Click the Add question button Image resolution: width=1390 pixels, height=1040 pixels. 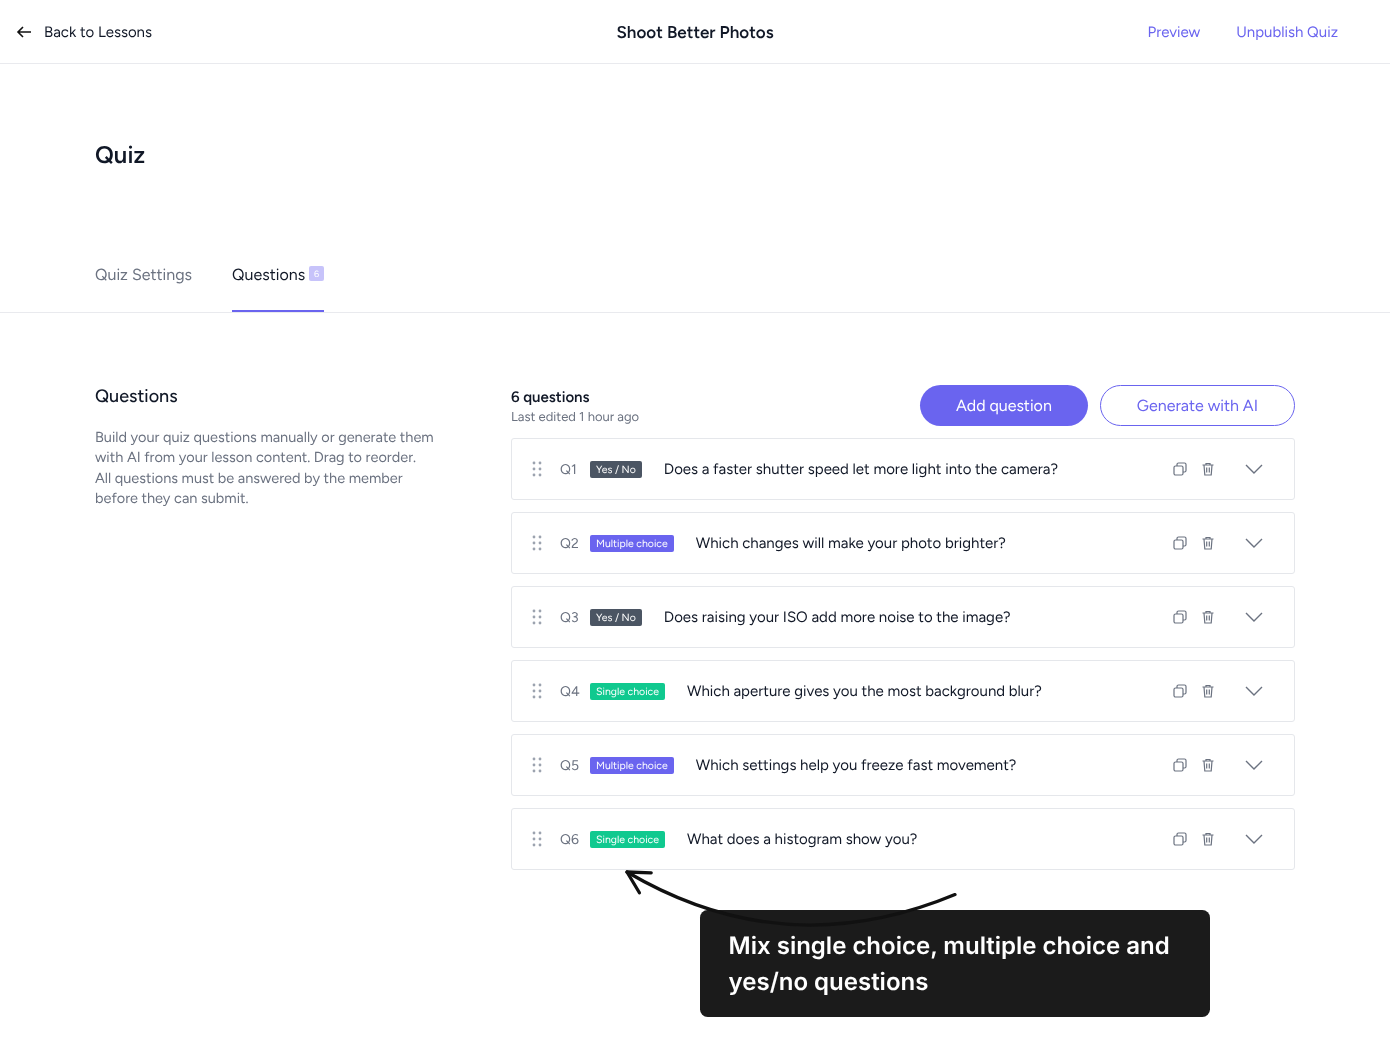click(x=1004, y=405)
